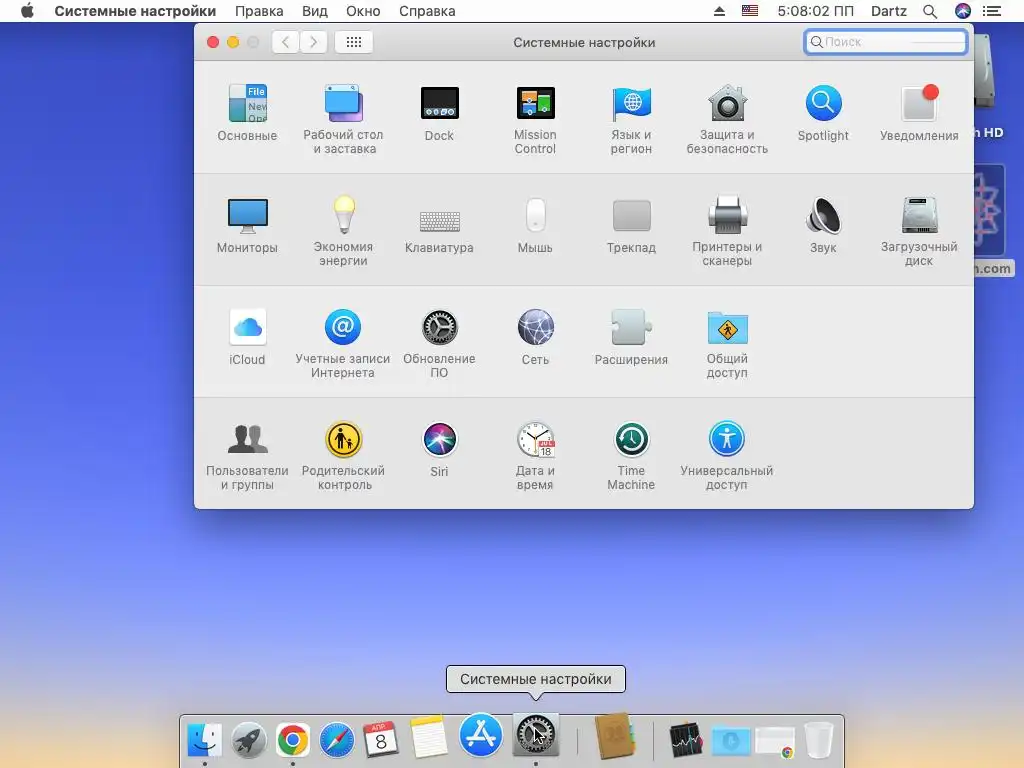Open the Окно menu
This screenshot has height=768, width=1024.
pos(363,11)
